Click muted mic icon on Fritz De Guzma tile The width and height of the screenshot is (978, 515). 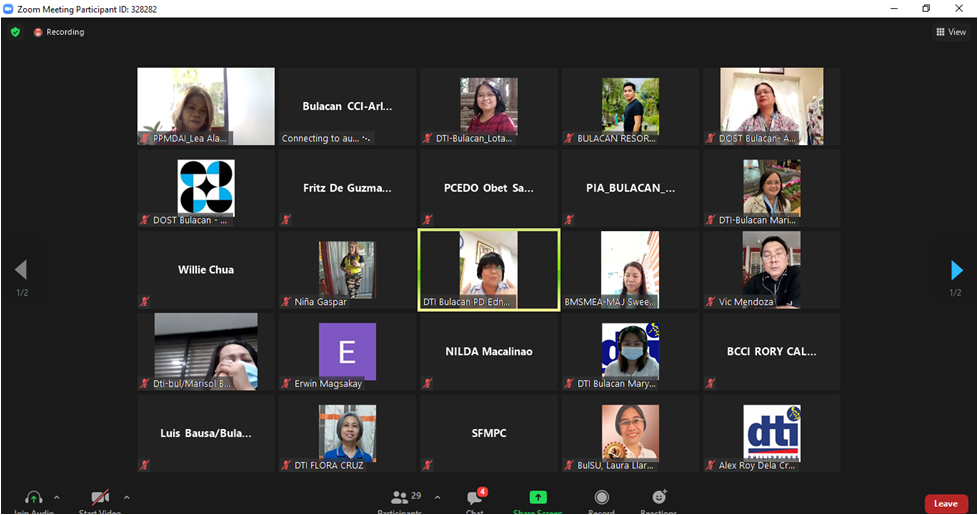pyautogui.click(x=286, y=220)
